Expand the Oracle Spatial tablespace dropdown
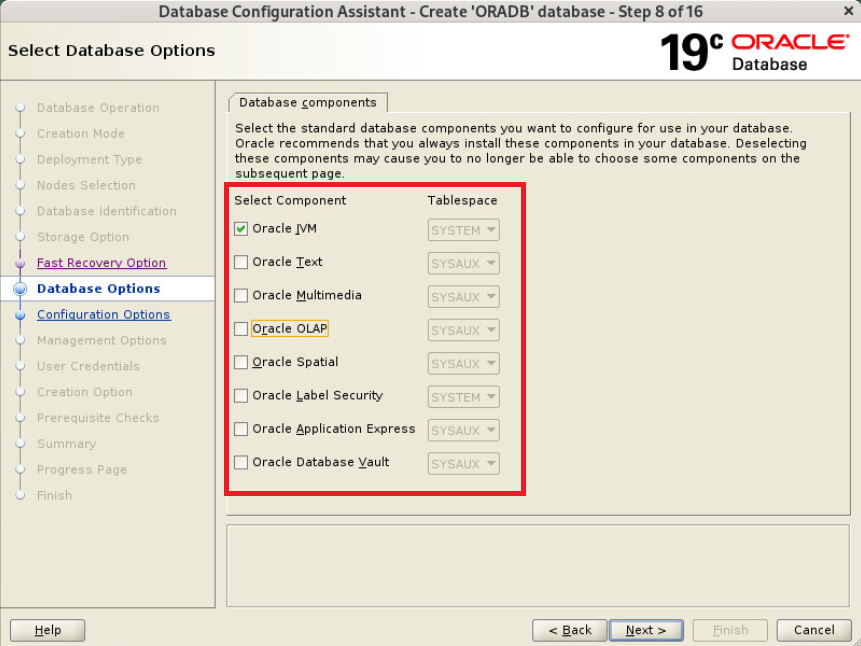This screenshot has height=646, width=861. [463, 364]
